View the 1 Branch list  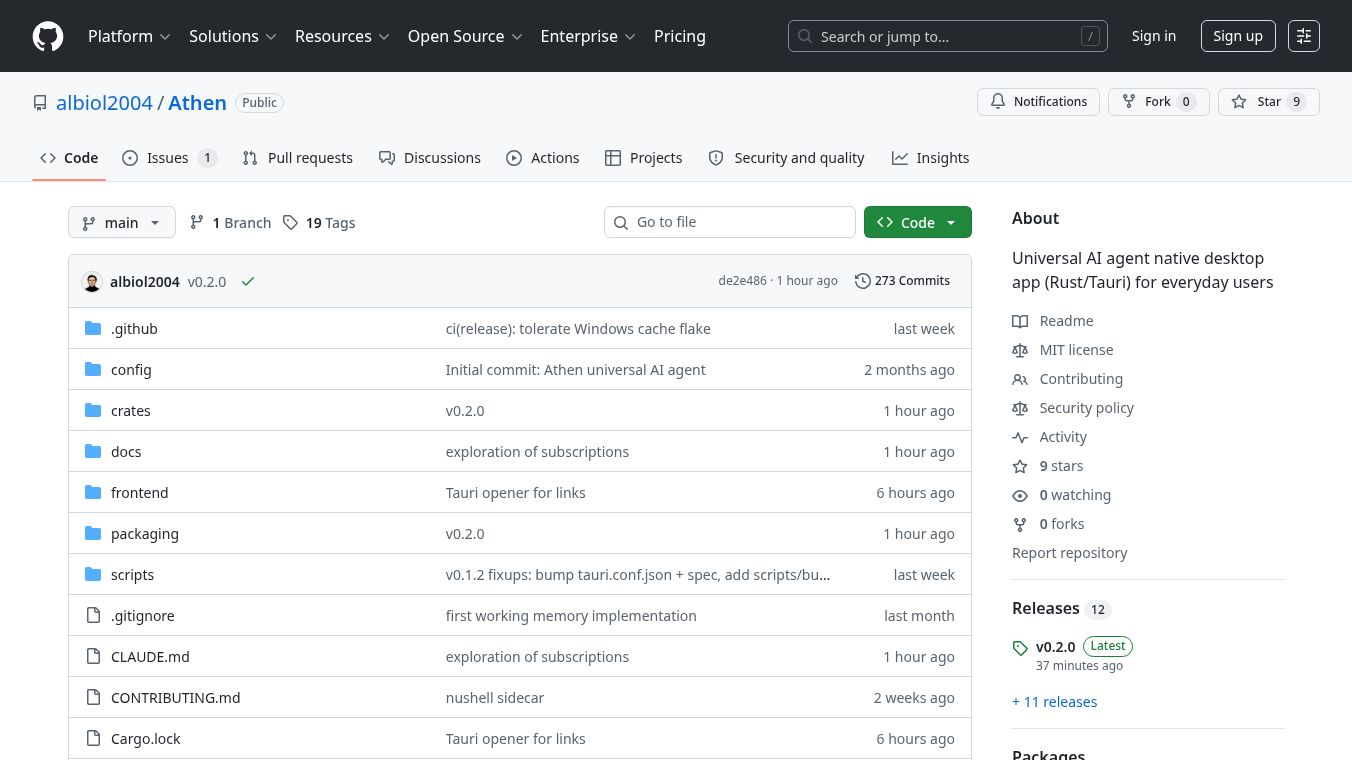[x=230, y=223]
